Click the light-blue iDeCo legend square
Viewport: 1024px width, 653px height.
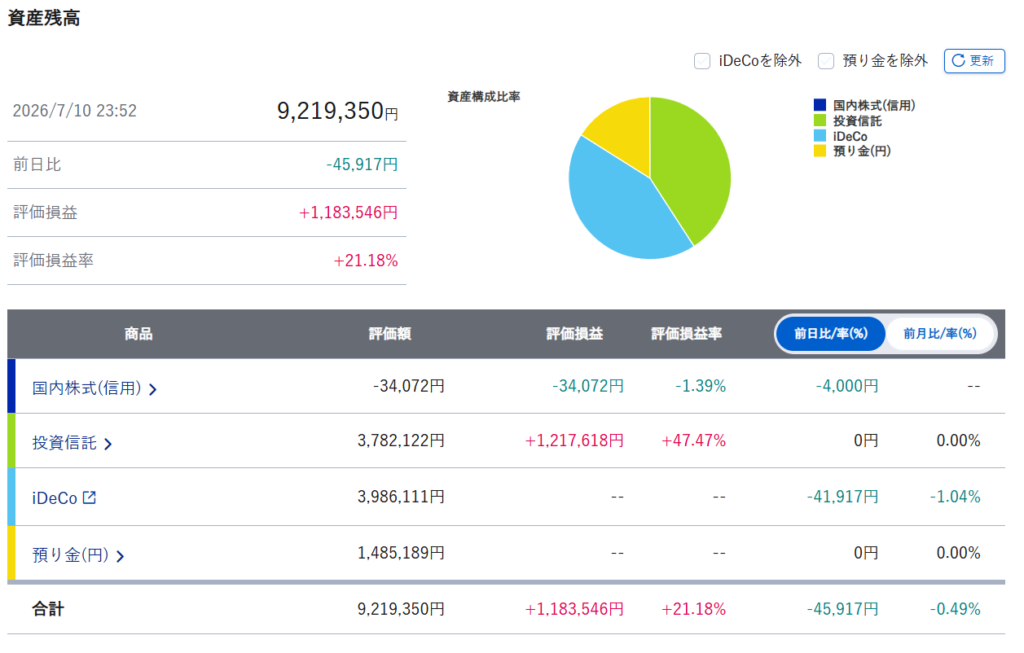(x=820, y=136)
